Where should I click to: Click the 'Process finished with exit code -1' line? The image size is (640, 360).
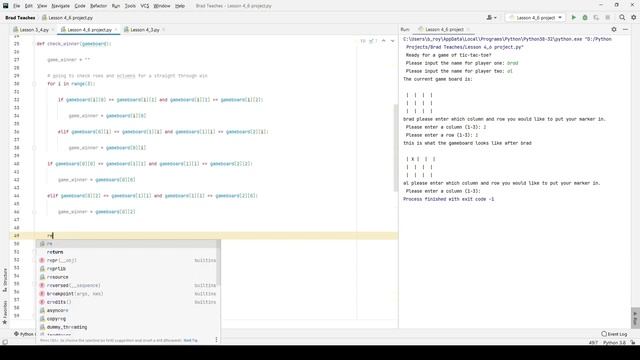[x=448, y=199]
